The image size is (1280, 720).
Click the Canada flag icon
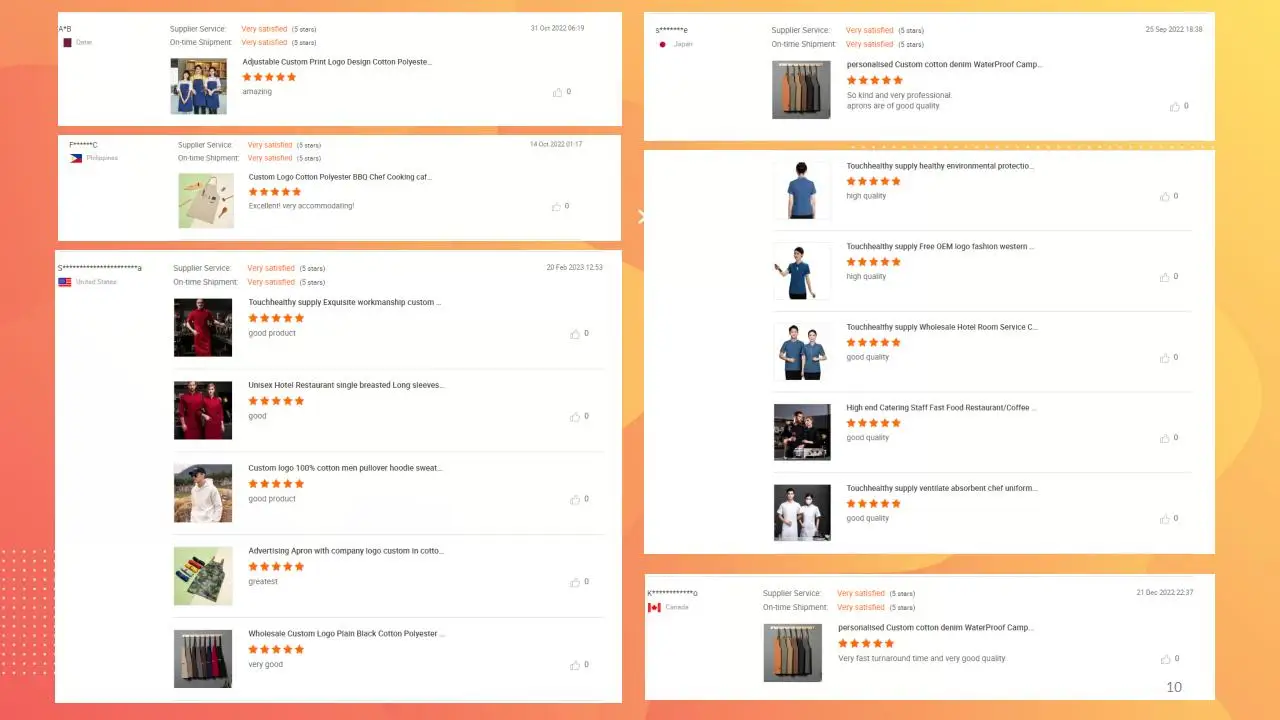[x=654, y=607]
